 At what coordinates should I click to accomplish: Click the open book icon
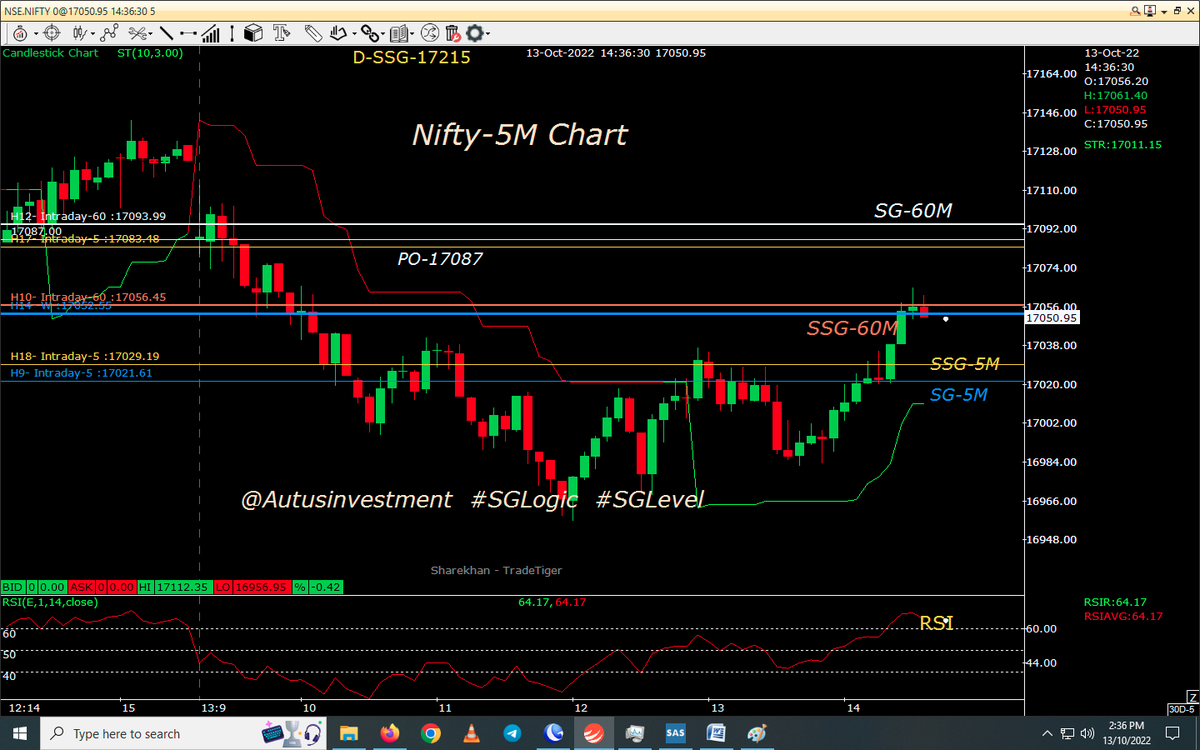(x=400, y=33)
